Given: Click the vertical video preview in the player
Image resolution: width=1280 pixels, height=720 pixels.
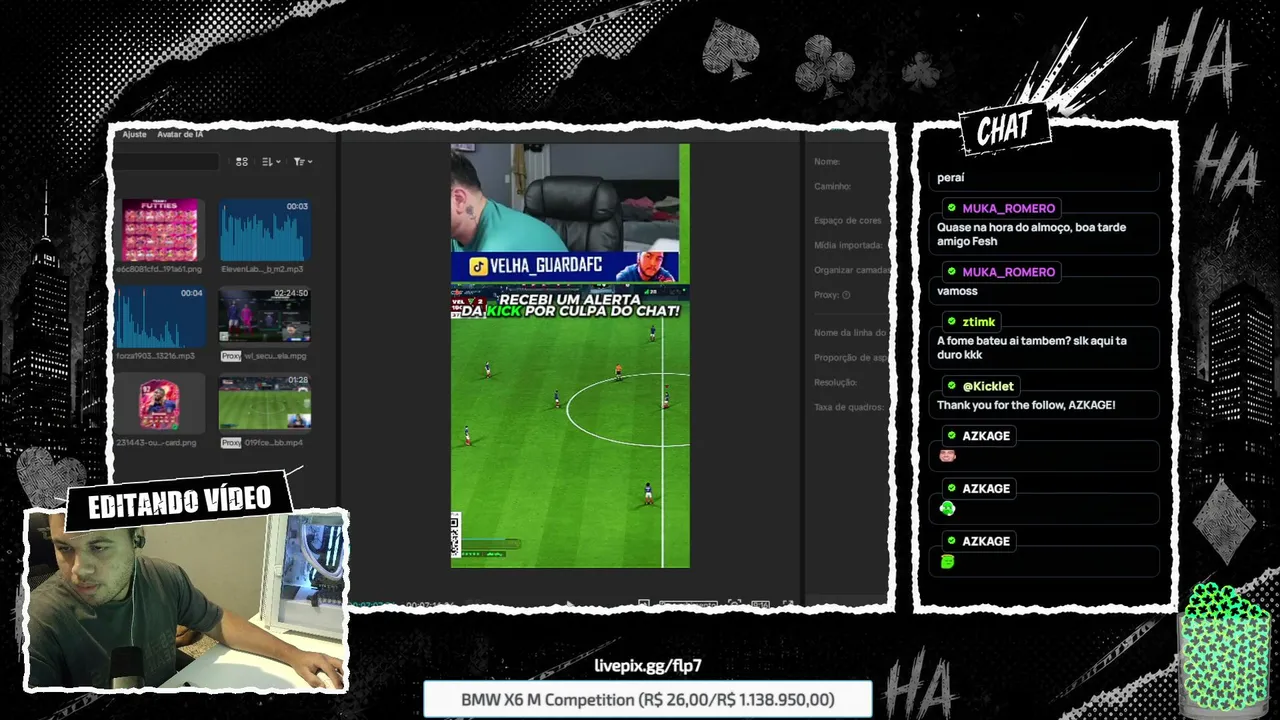Looking at the screenshot, I should (x=570, y=356).
